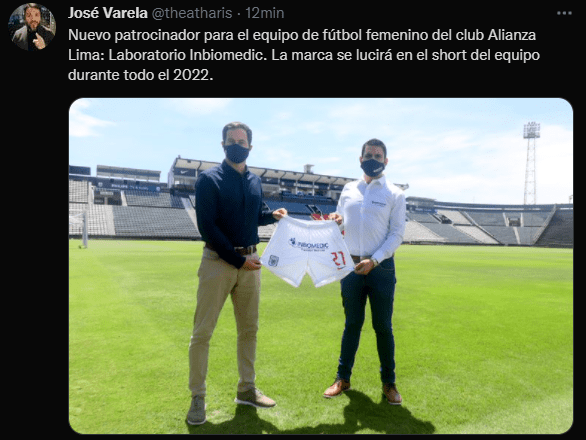The width and height of the screenshot is (586, 440).
Task: Click the tweet text about Inbiomedic sponsor
Action: point(304,55)
